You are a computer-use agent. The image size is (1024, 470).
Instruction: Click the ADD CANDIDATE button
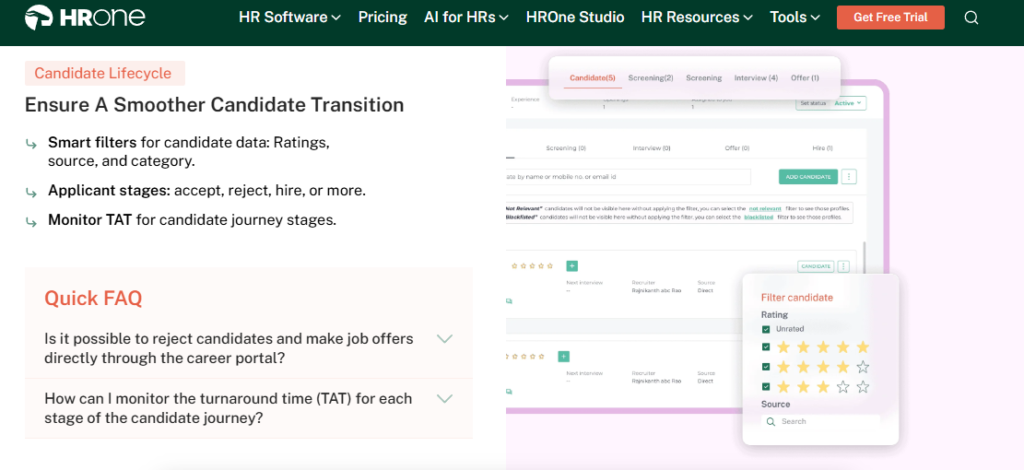click(x=808, y=176)
